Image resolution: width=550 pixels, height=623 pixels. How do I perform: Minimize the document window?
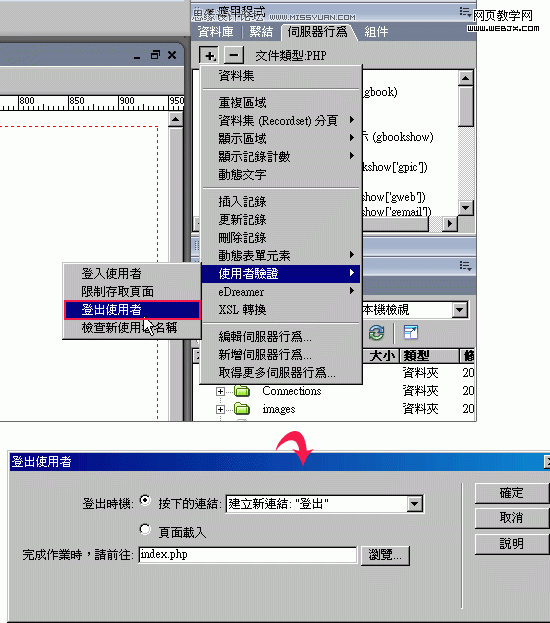[137, 56]
